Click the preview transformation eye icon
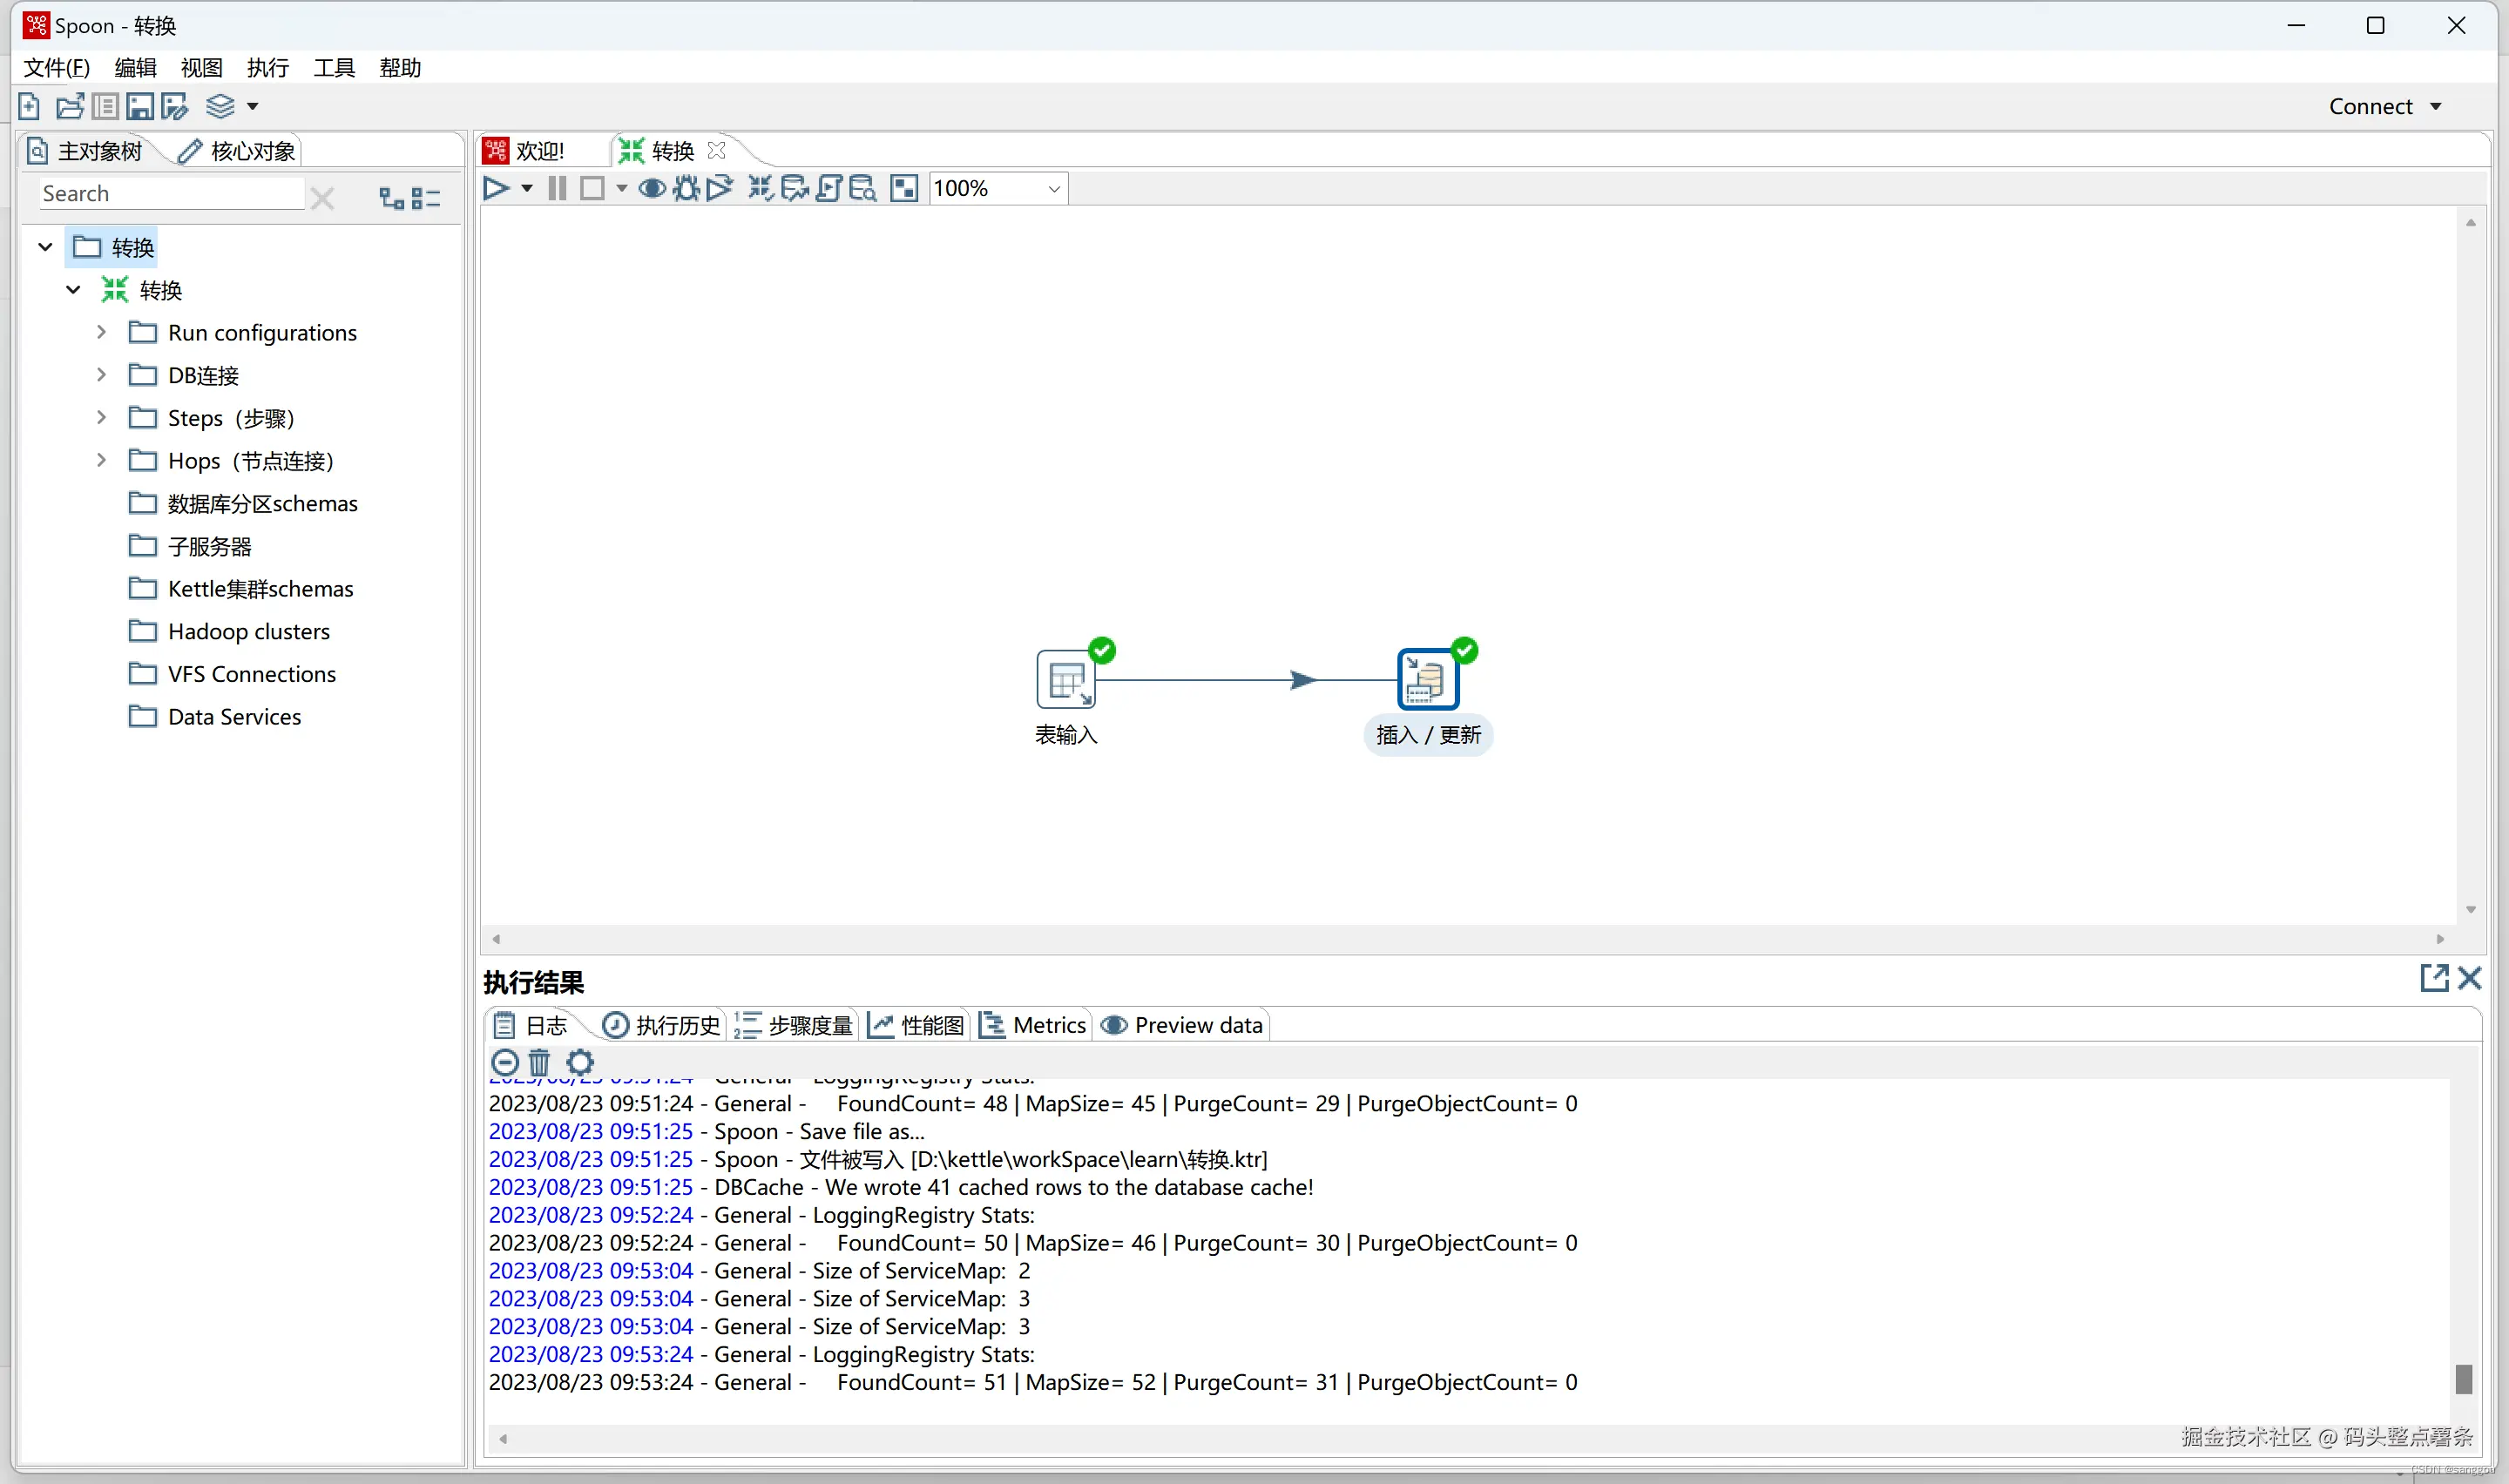 [652, 188]
